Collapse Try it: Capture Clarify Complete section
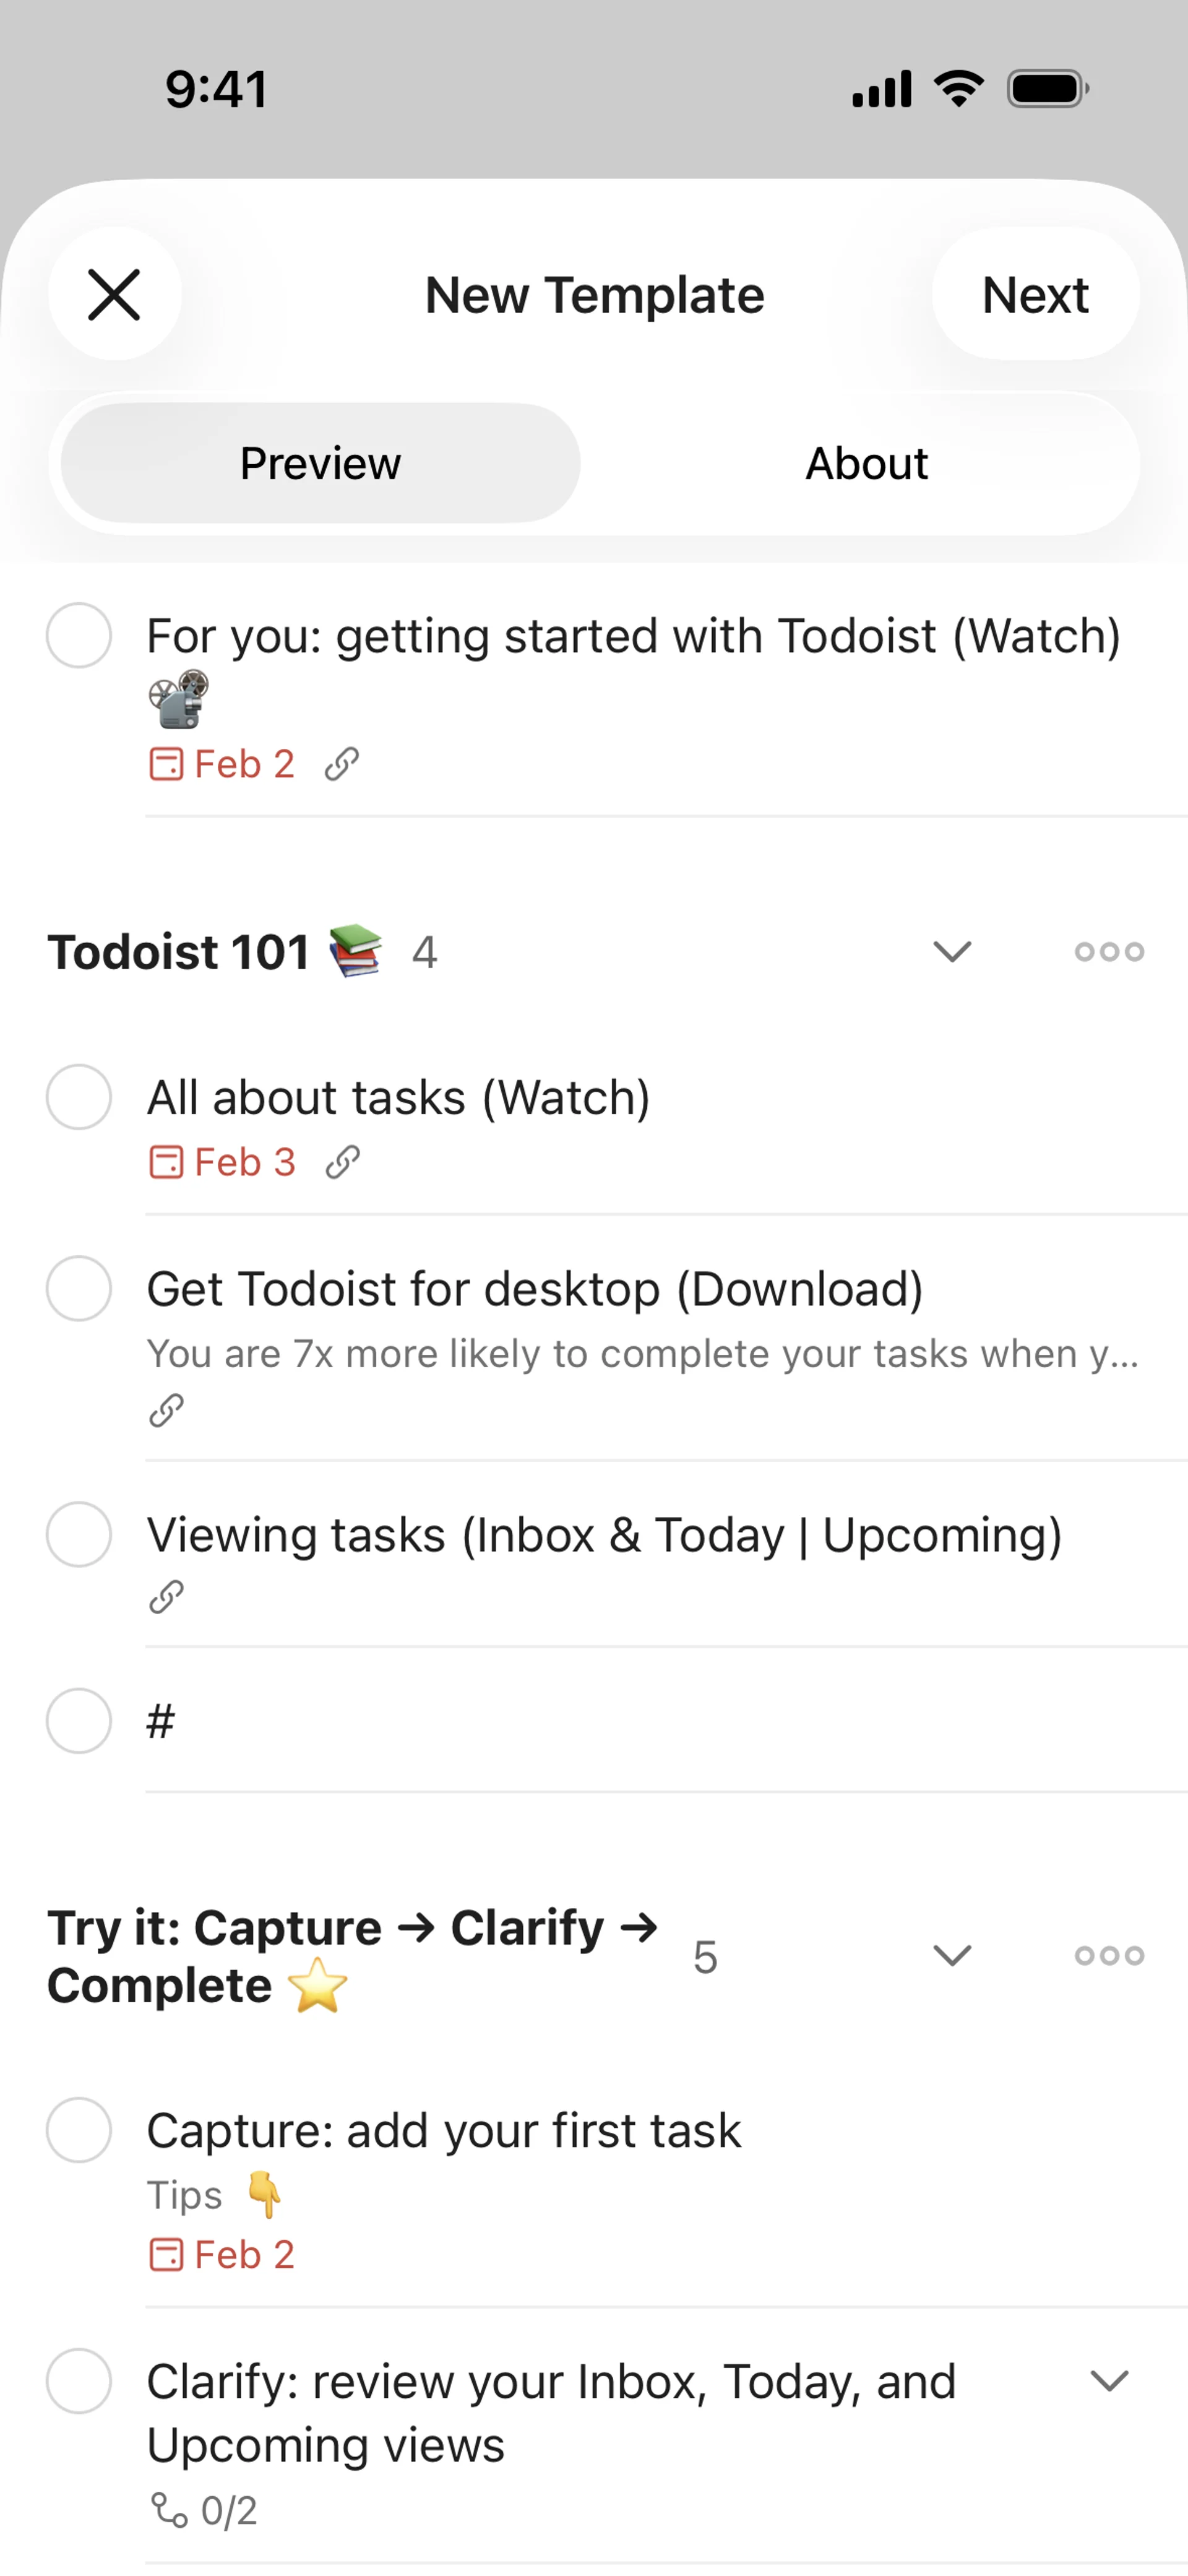The height and width of the screenshot is (2576, 1188). click(952, 1955)
